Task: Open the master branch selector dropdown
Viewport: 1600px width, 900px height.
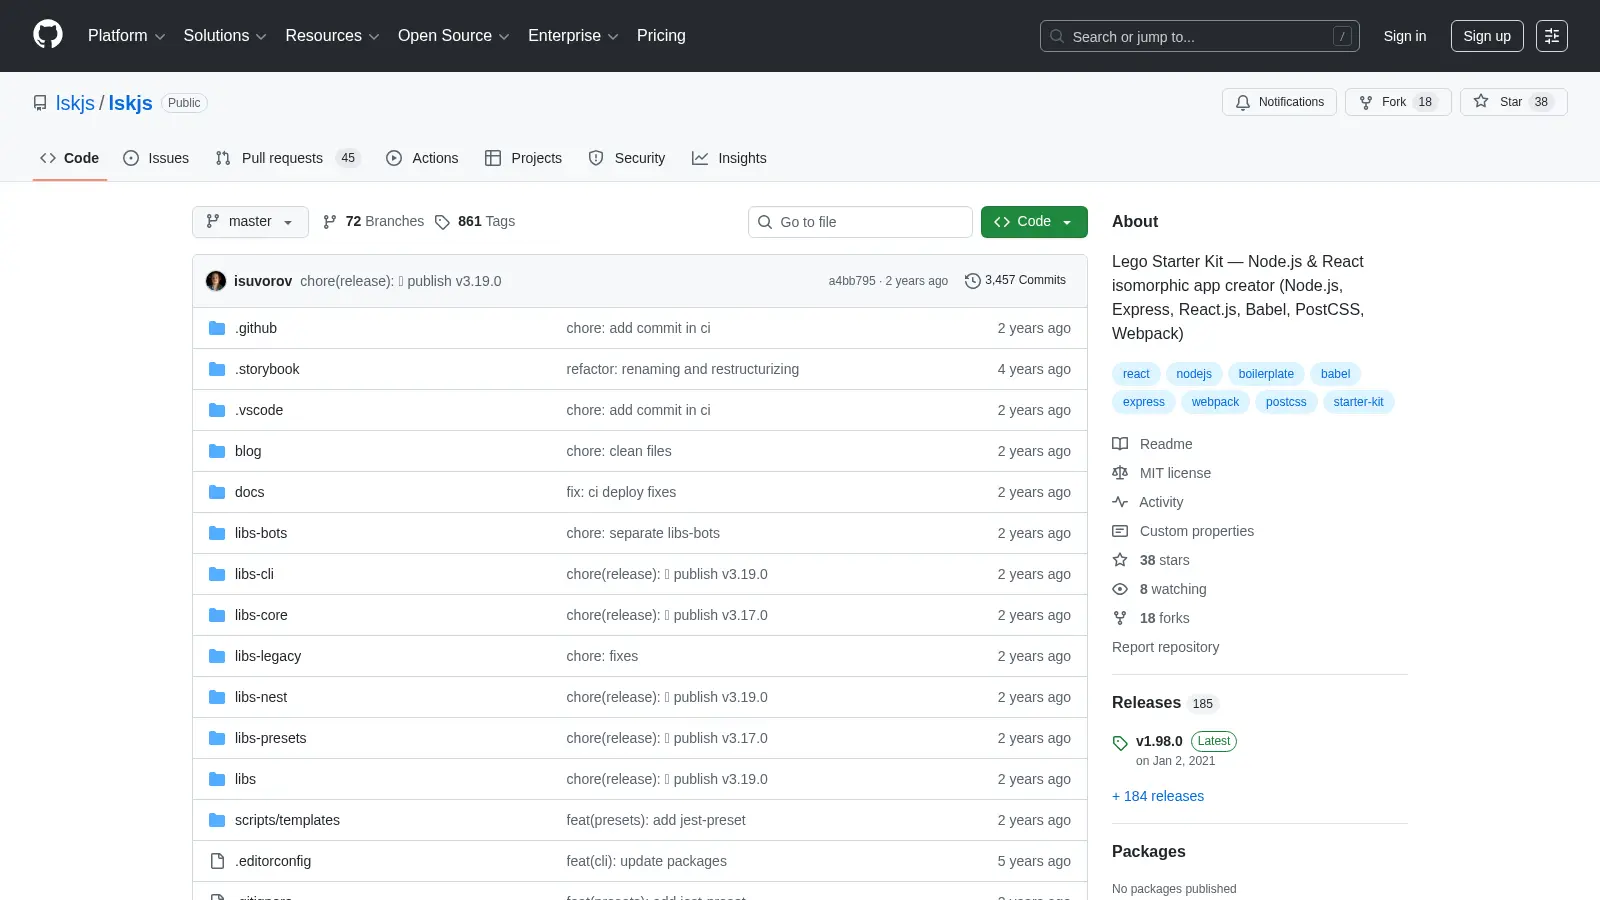Action: click(250, 222)
